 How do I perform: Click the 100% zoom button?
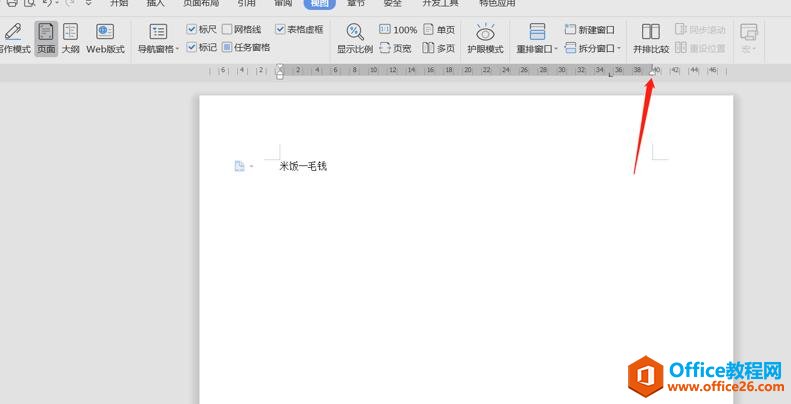[398, 30]
